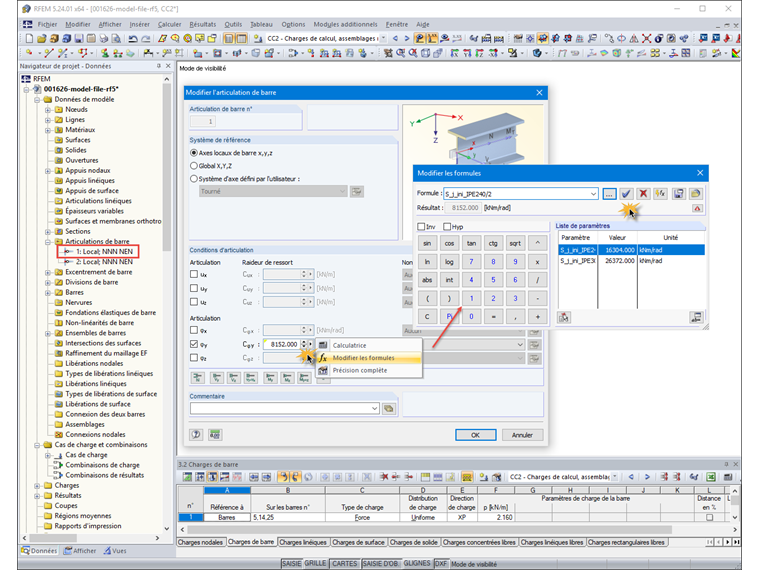Open the Formule combo box dropdown
Viewport: 760px width, 570px height.
click(593, 194)
